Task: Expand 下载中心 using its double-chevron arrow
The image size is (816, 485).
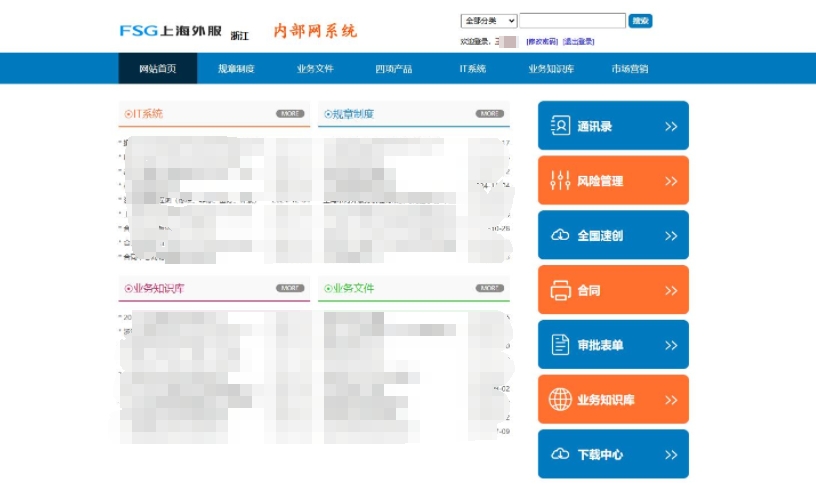Action: coord(670,454)
